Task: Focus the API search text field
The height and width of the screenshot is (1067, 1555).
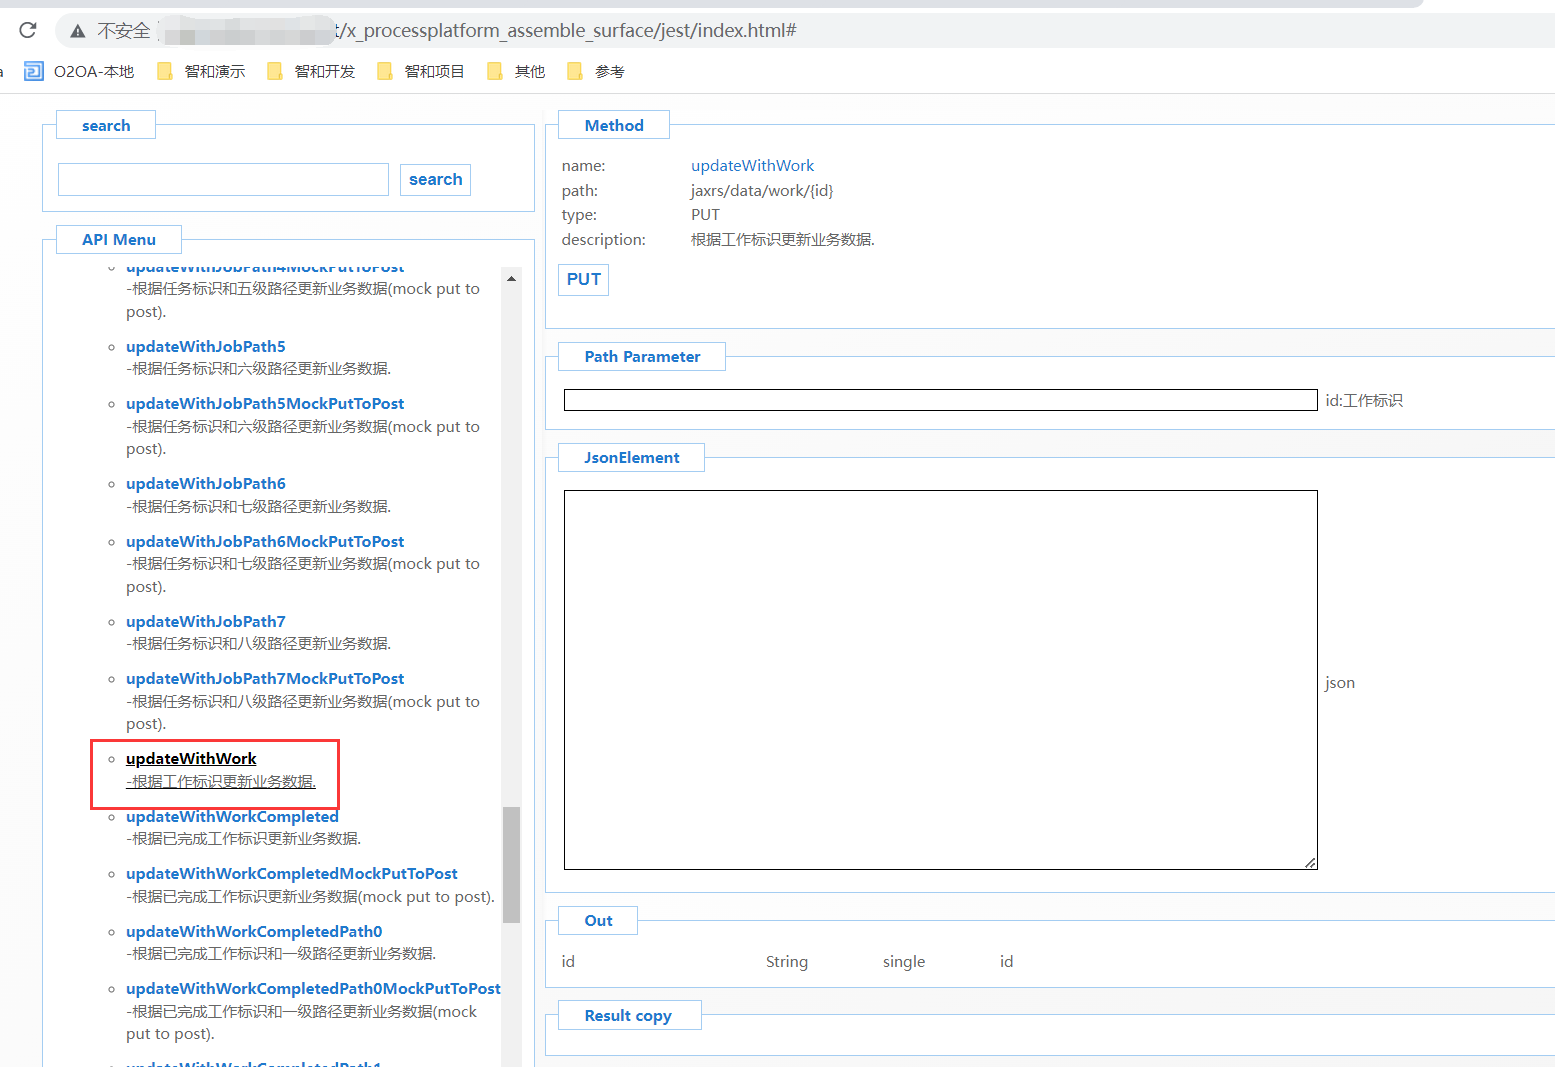Action: [223, 180]
